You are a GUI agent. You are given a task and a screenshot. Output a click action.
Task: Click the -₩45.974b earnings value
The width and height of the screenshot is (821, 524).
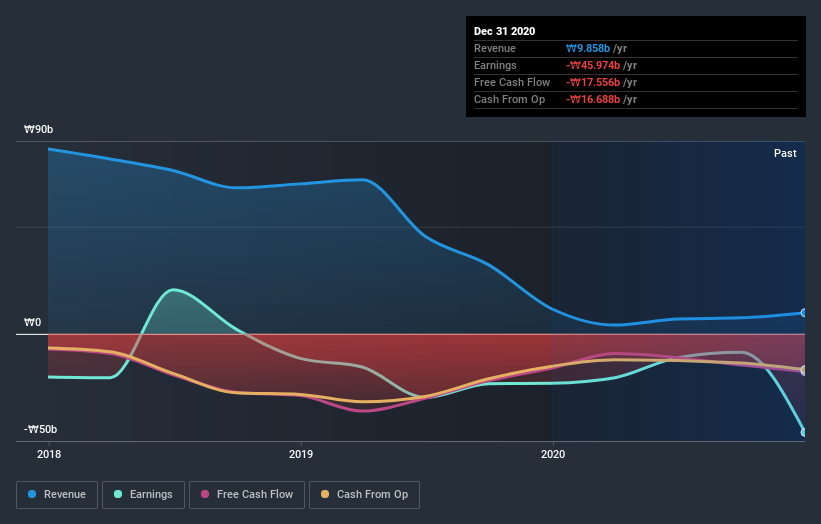(593, 65)
